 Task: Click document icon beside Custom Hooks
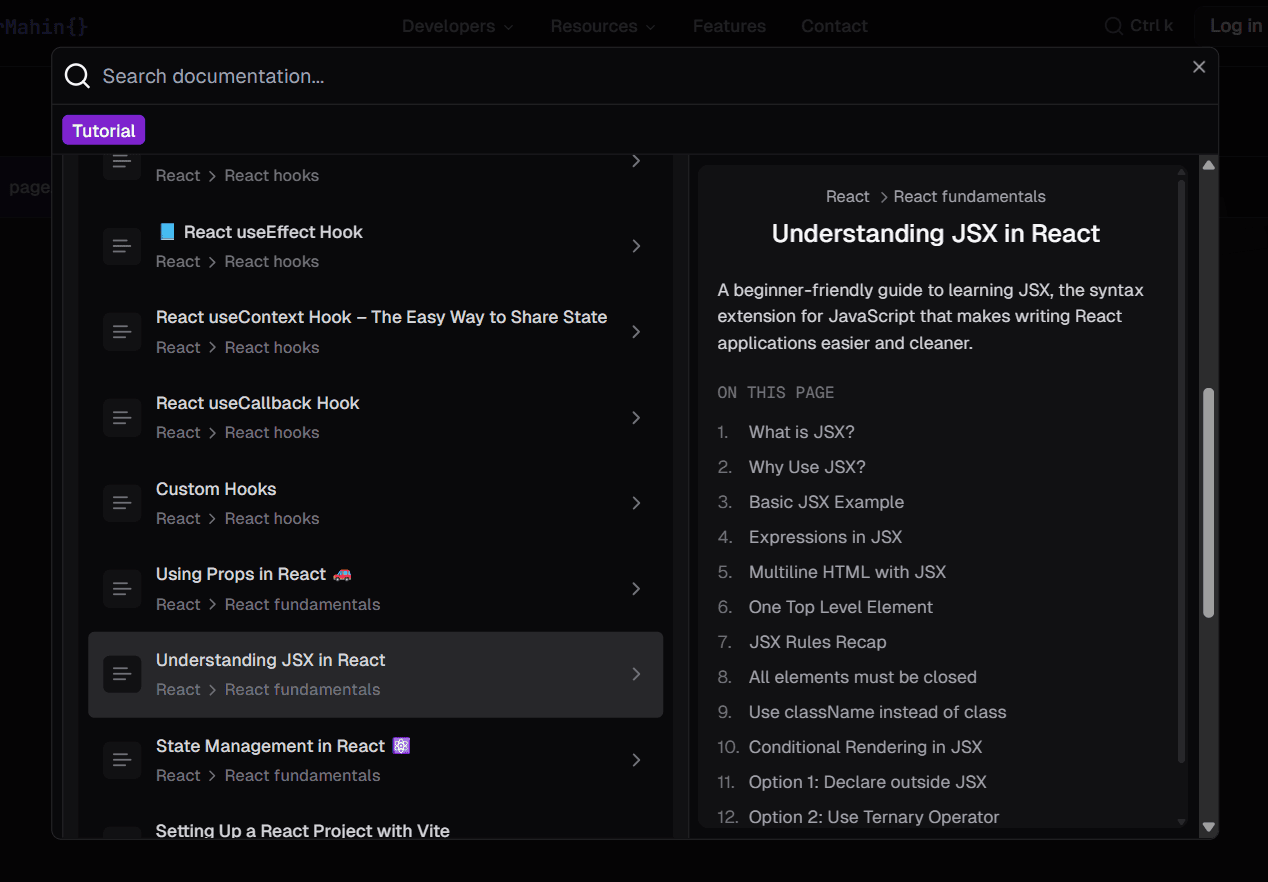coord(122,503)
